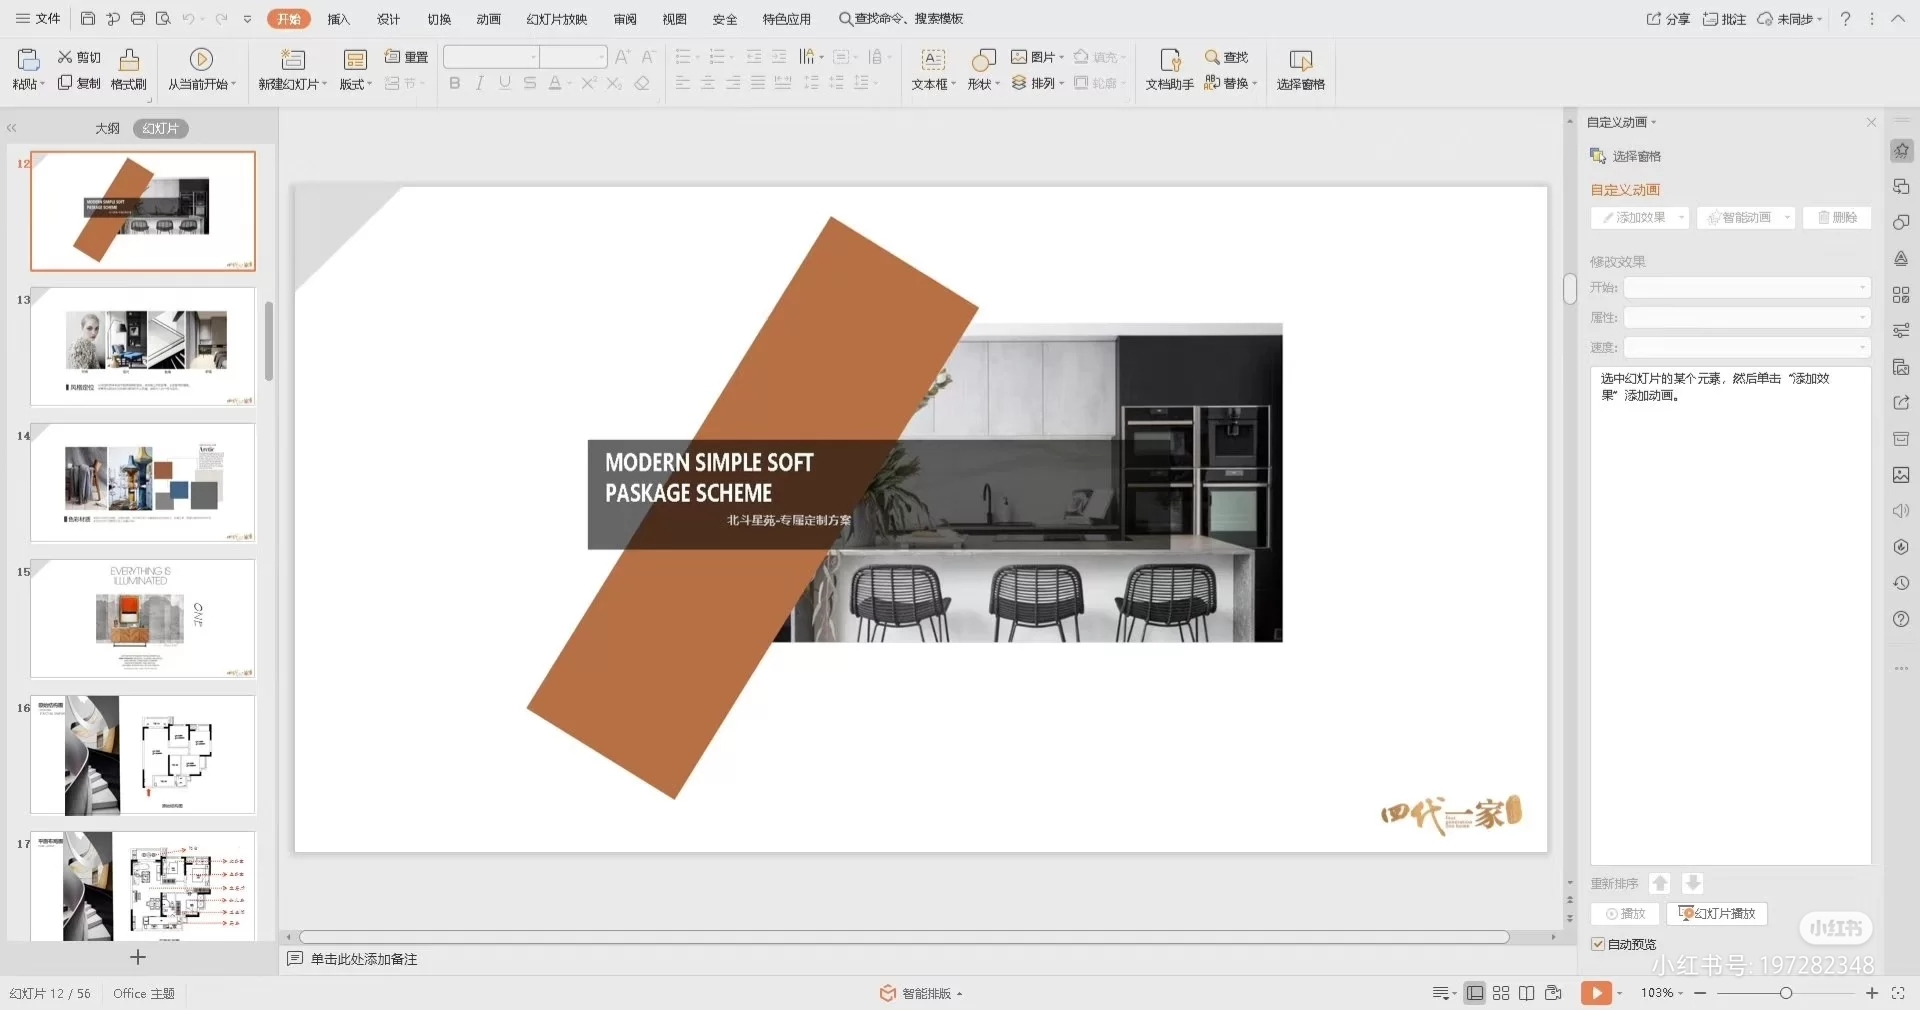The height and width of the screenshot is (1010, 1920).
Task: Toggle bold formatting
Action: 455,83
